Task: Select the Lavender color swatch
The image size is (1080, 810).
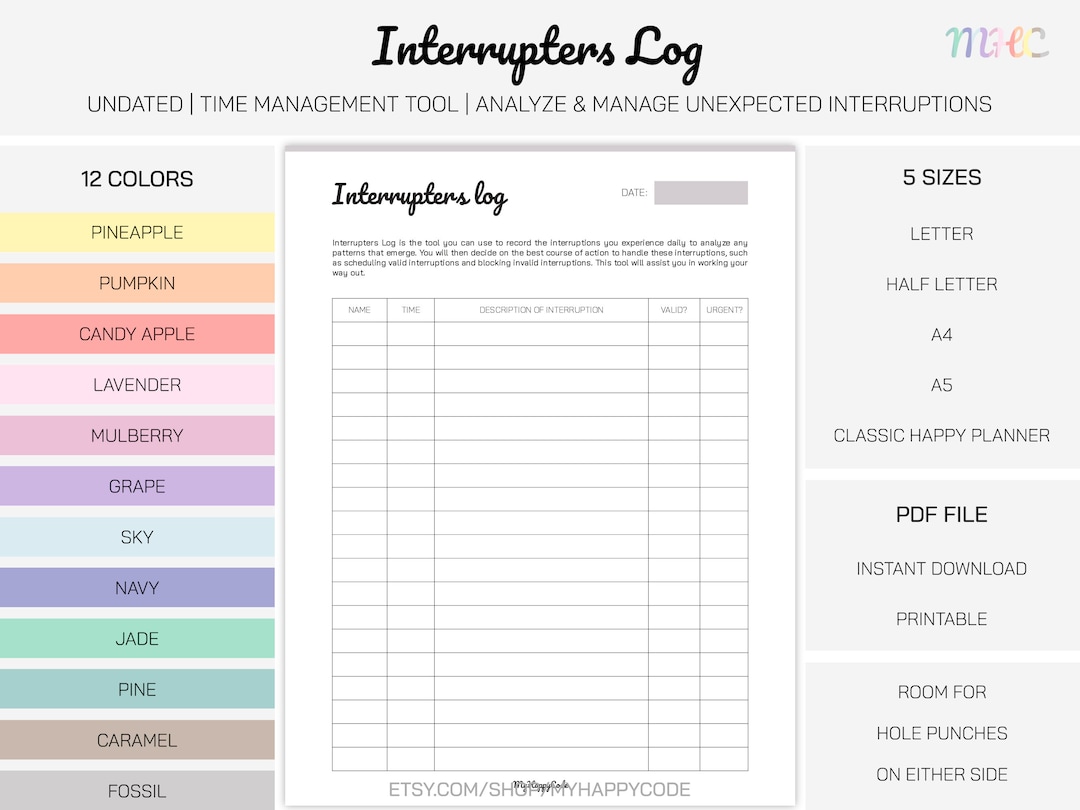Action: pos(137,384)
